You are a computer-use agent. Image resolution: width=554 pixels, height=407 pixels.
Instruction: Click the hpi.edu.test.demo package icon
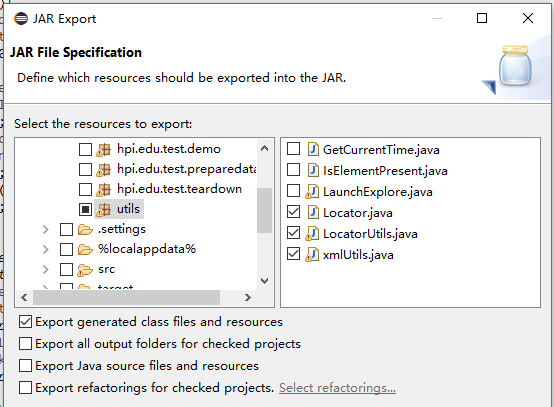click(103, 149)
